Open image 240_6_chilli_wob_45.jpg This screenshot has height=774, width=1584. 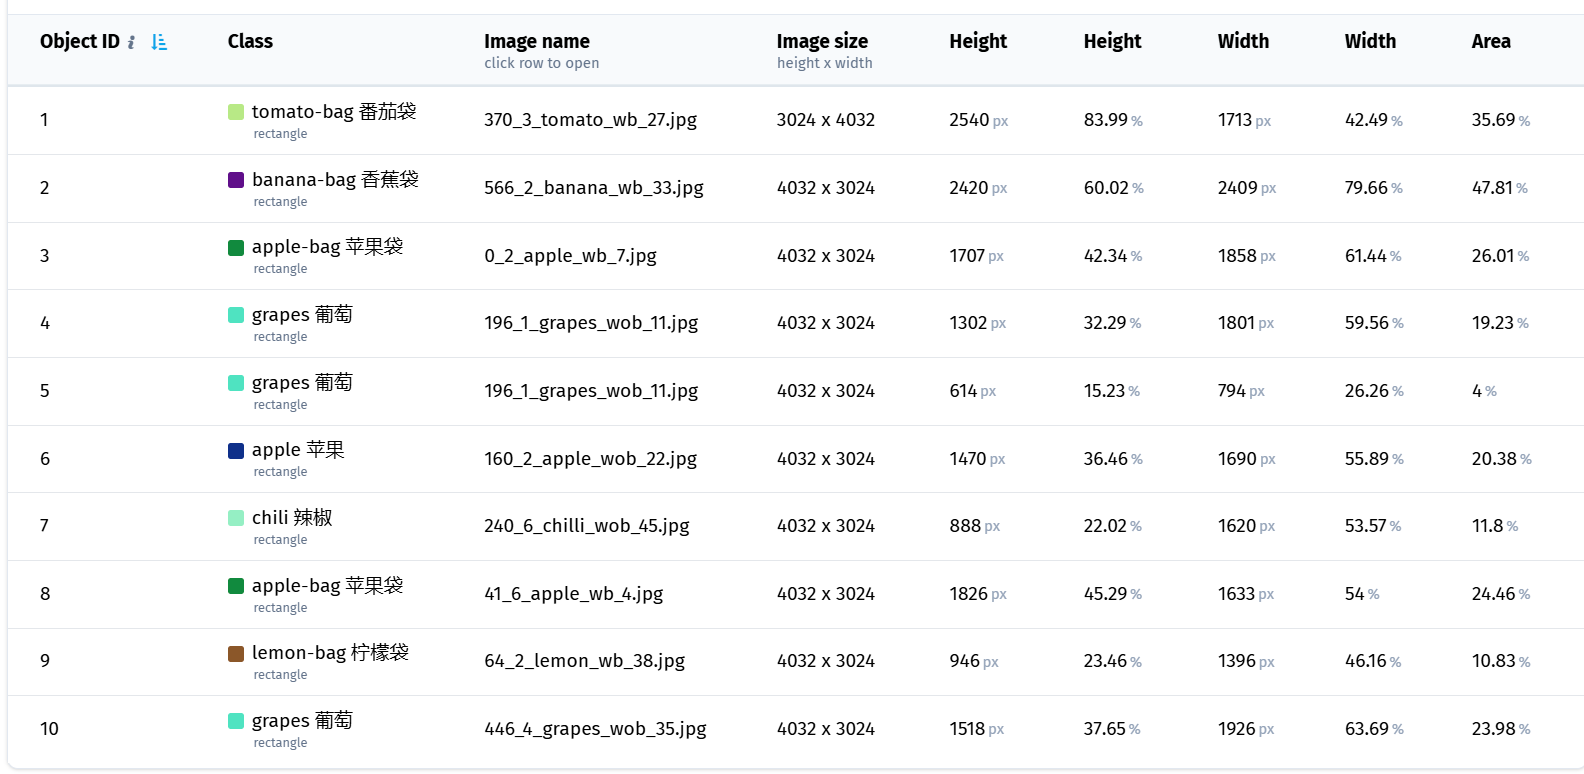tap(587, 526)
